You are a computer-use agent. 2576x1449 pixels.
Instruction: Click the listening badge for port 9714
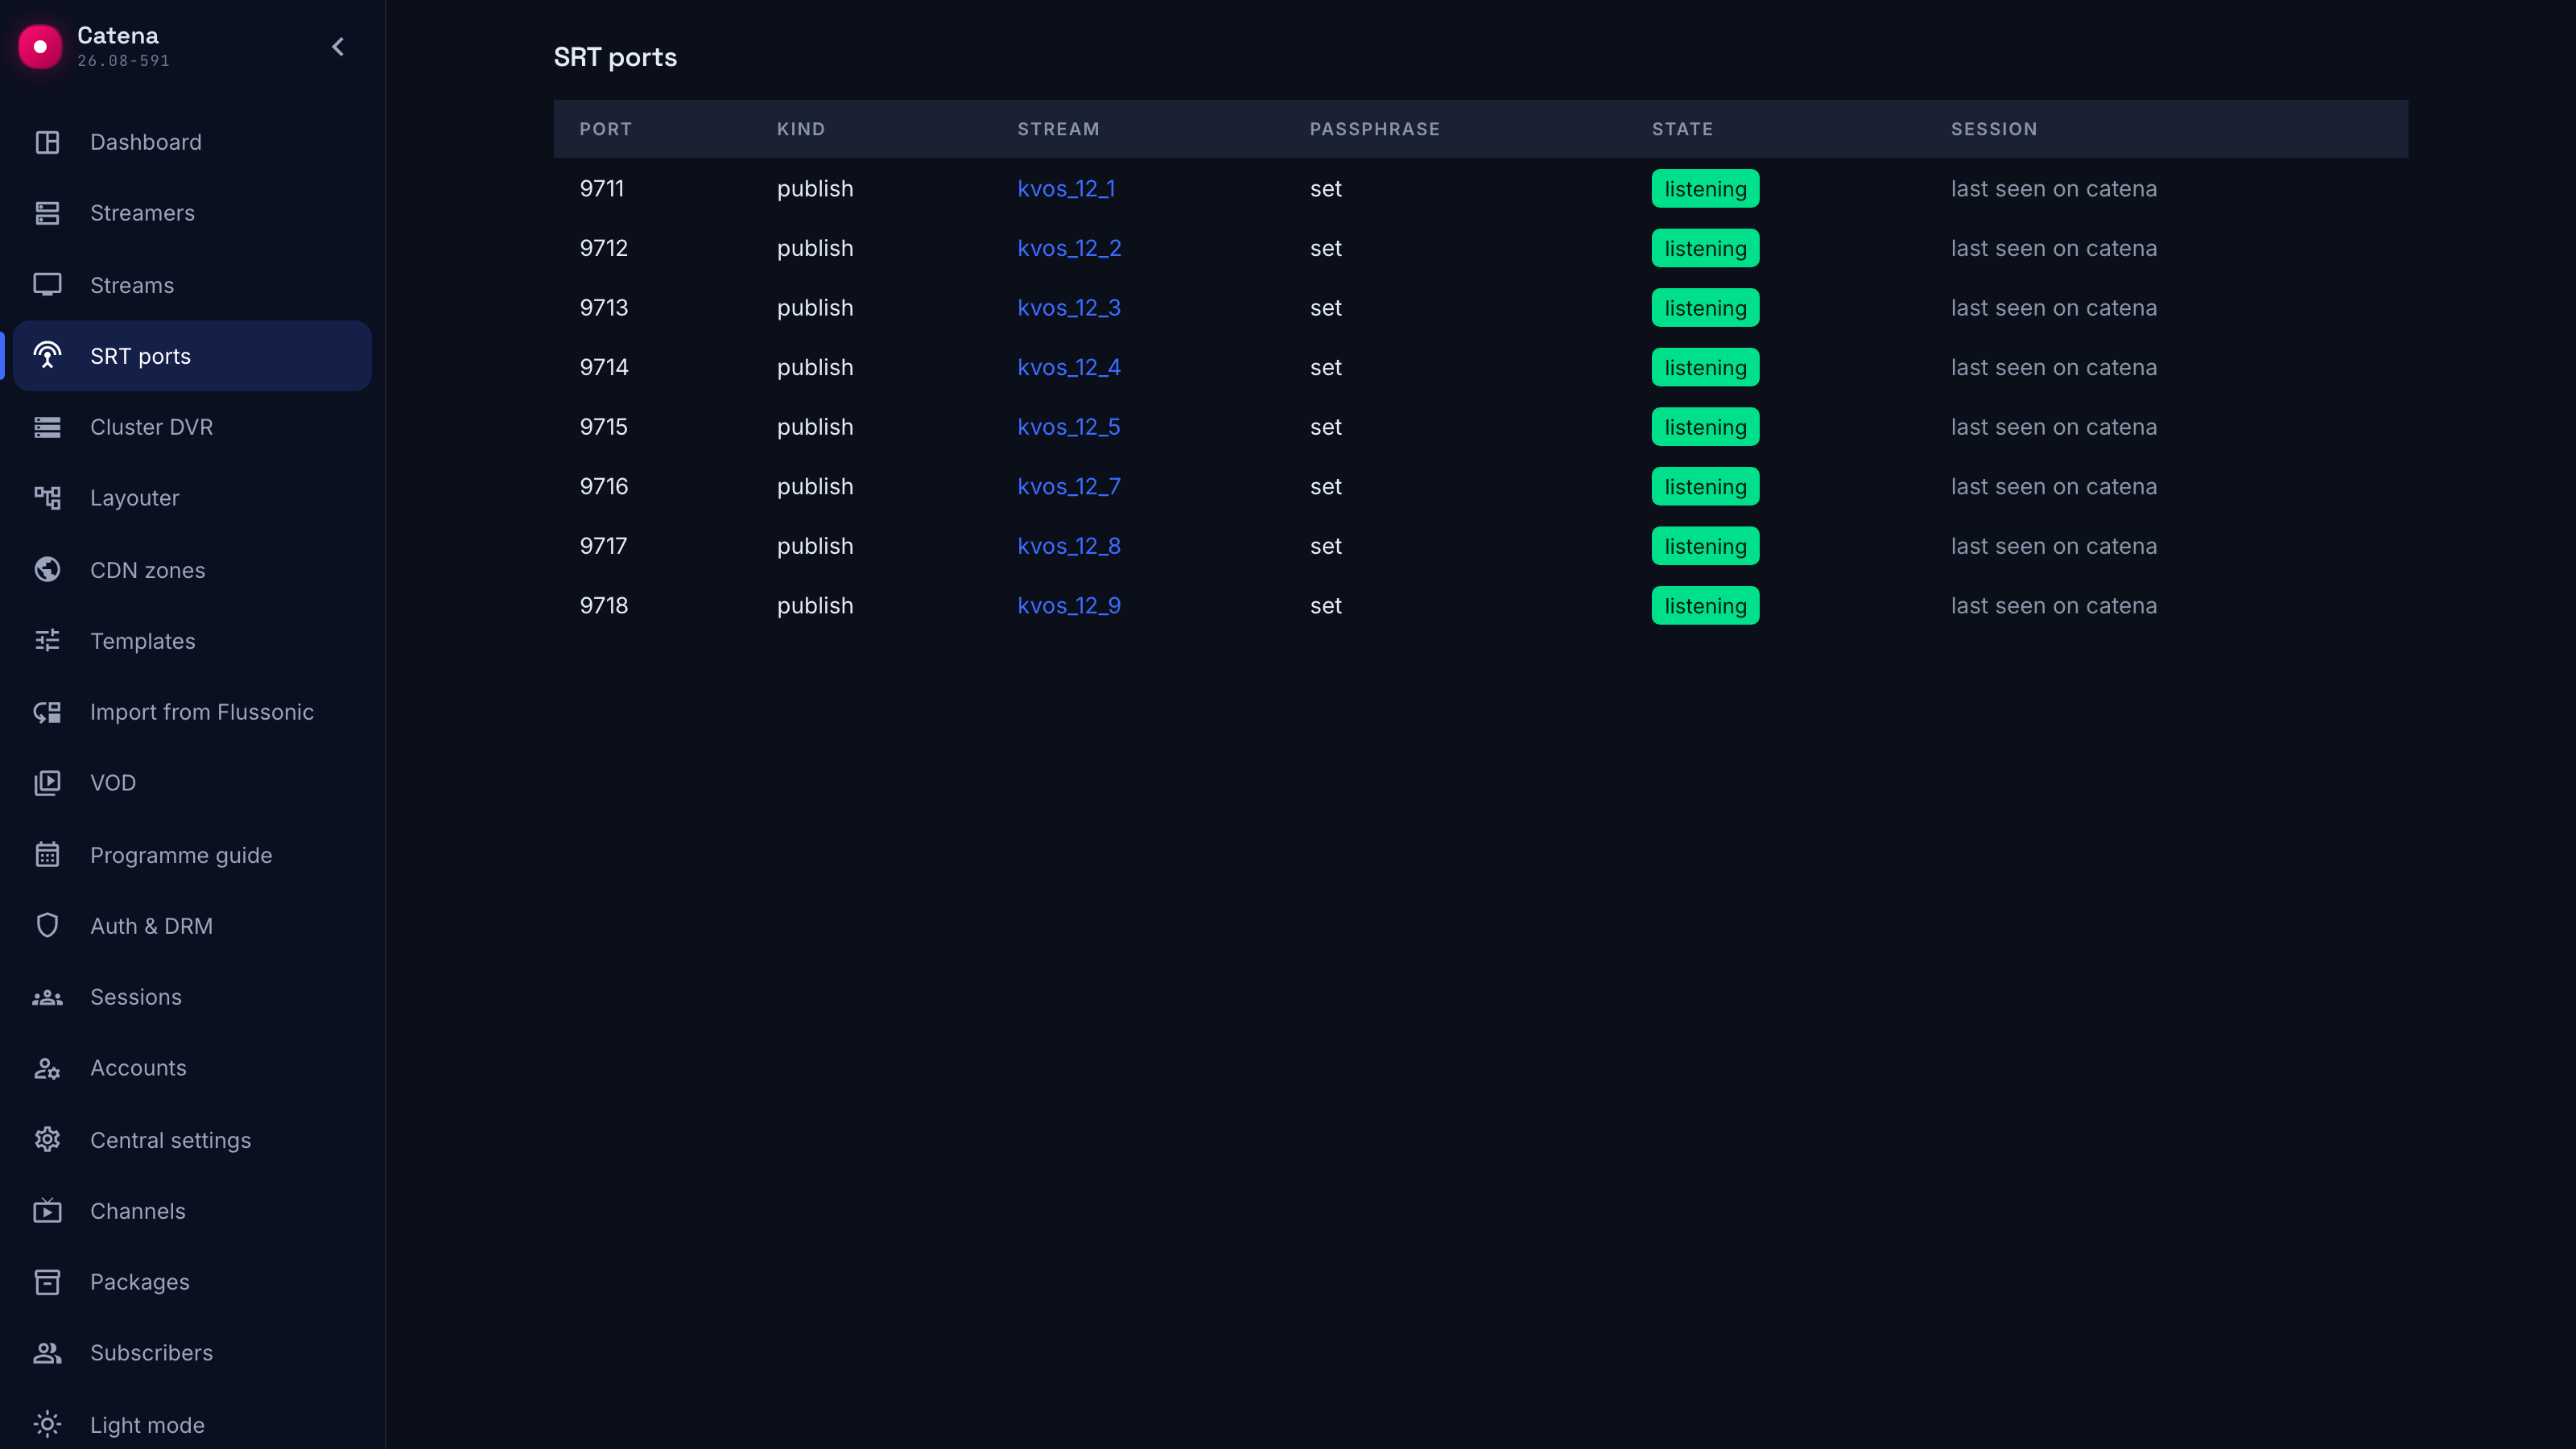pos(1705,367)
